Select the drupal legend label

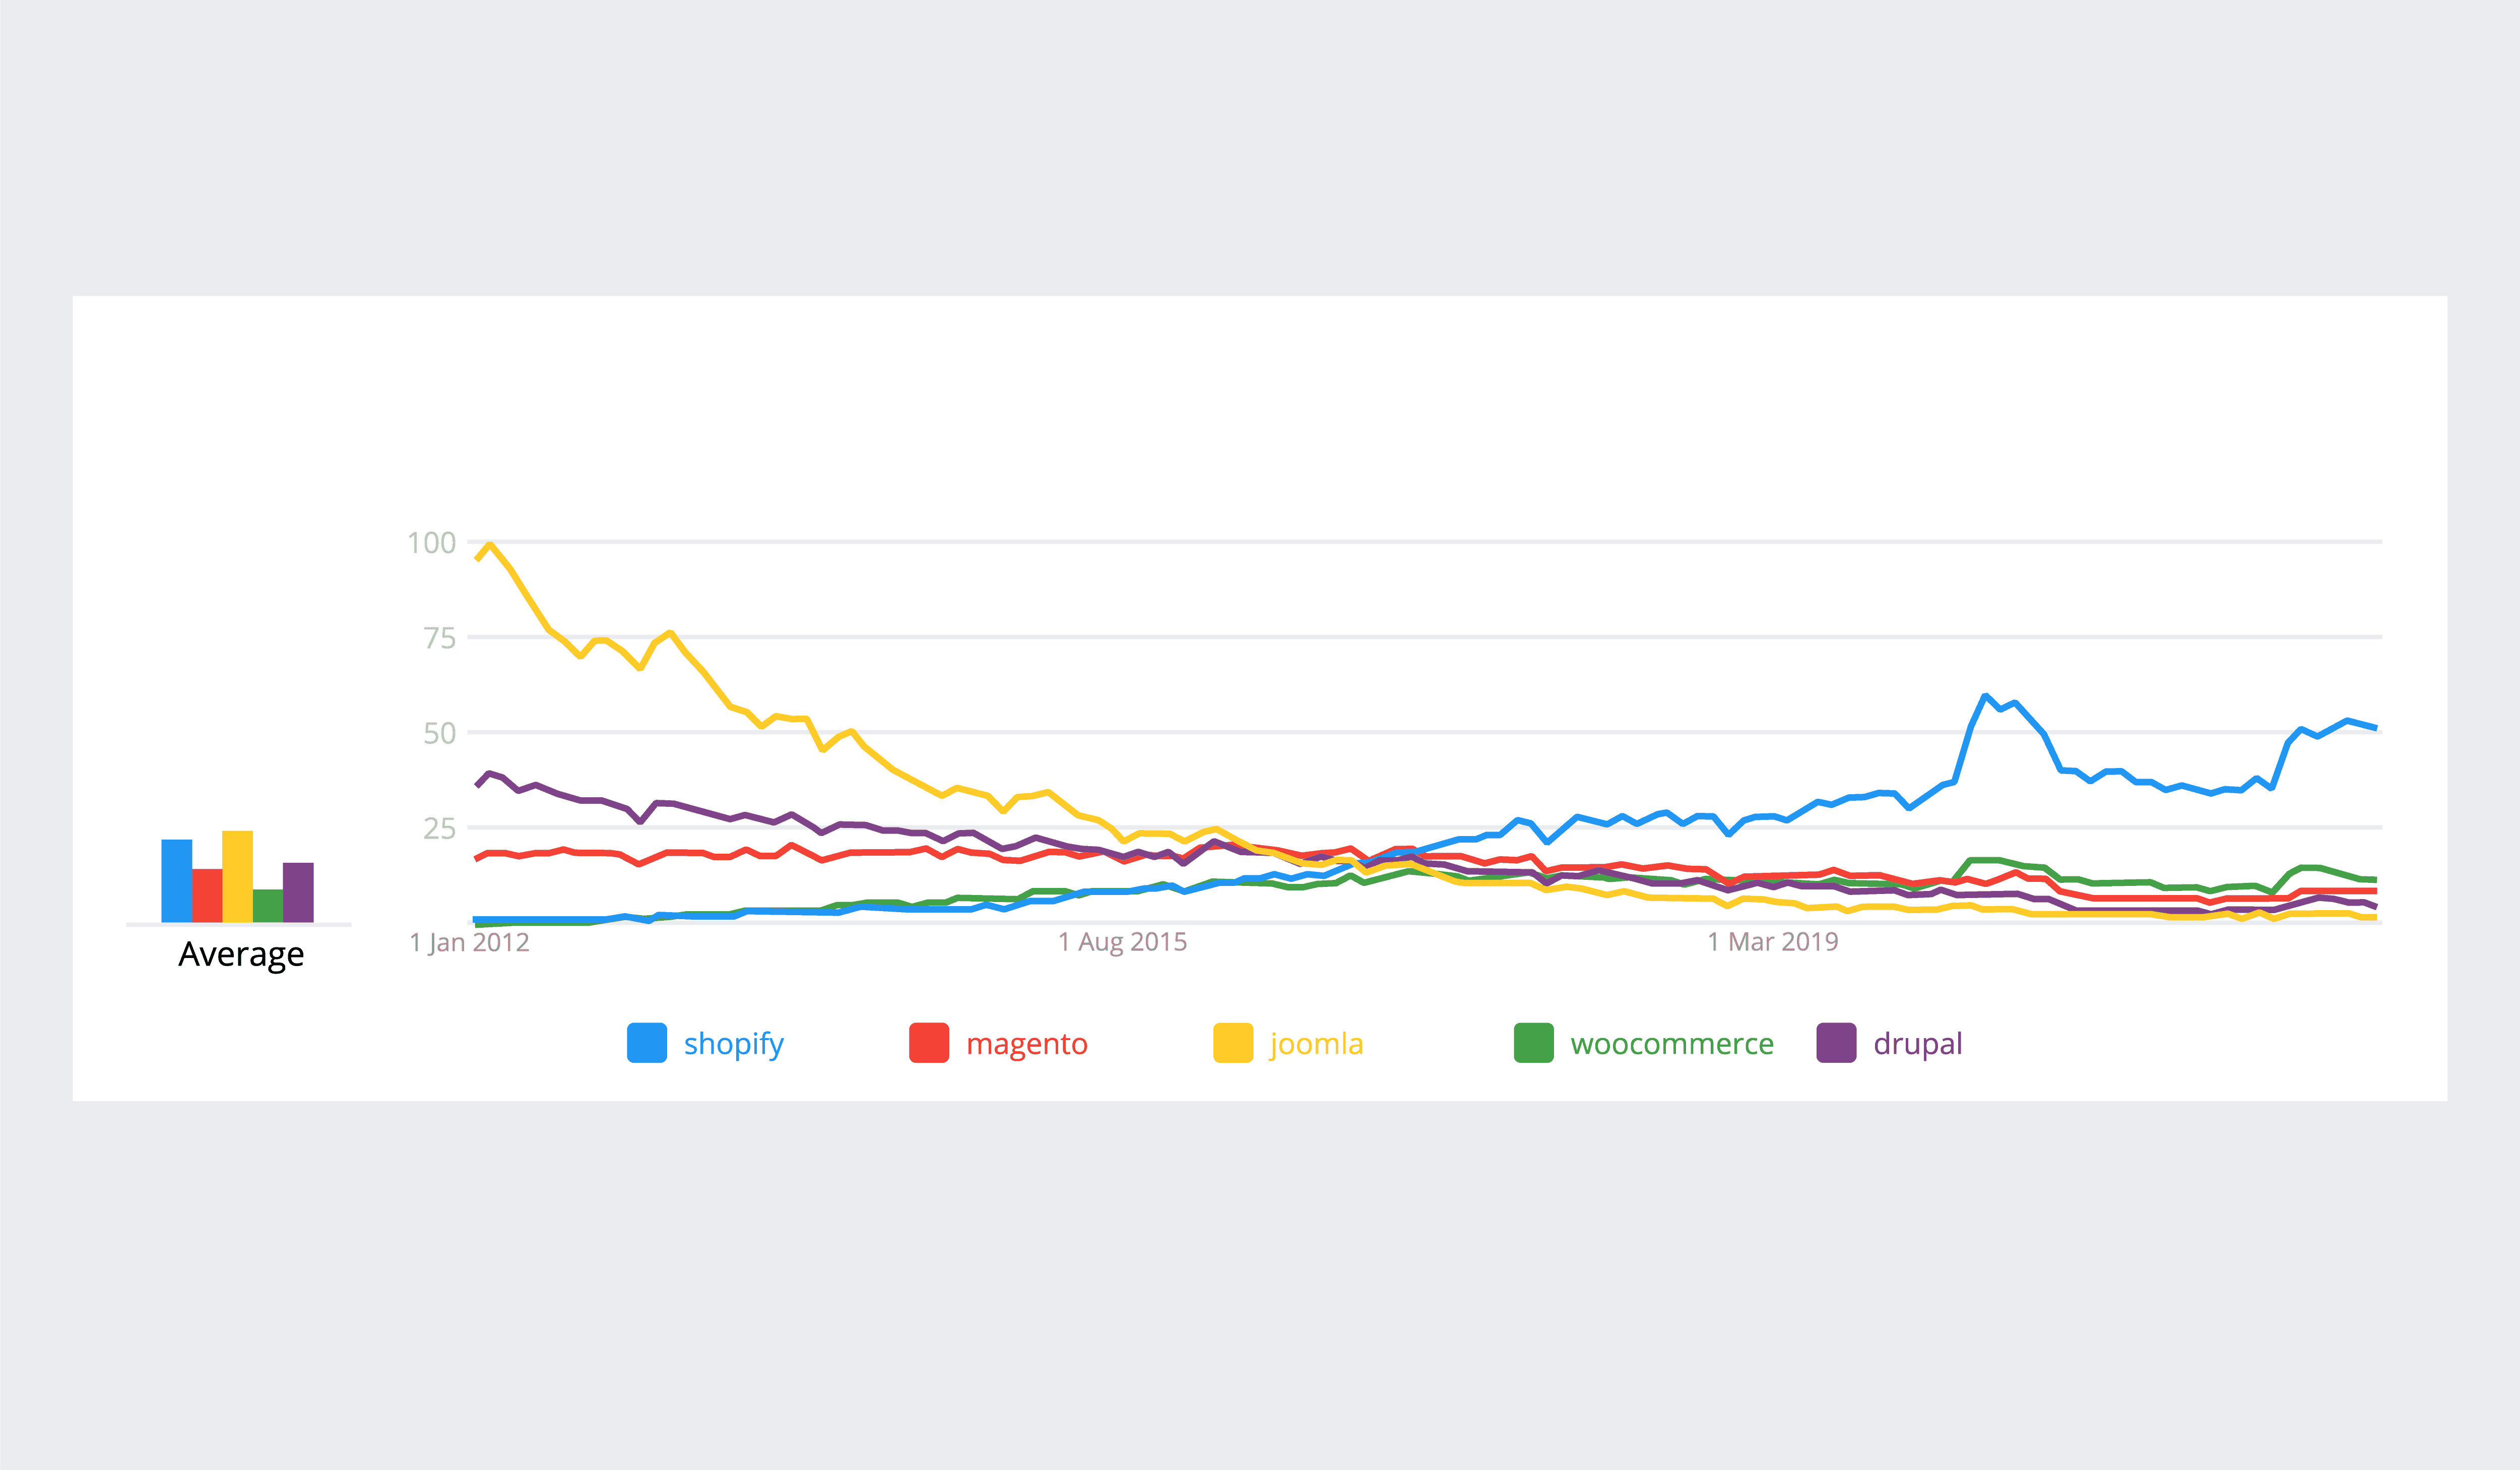point(1918,1044)
